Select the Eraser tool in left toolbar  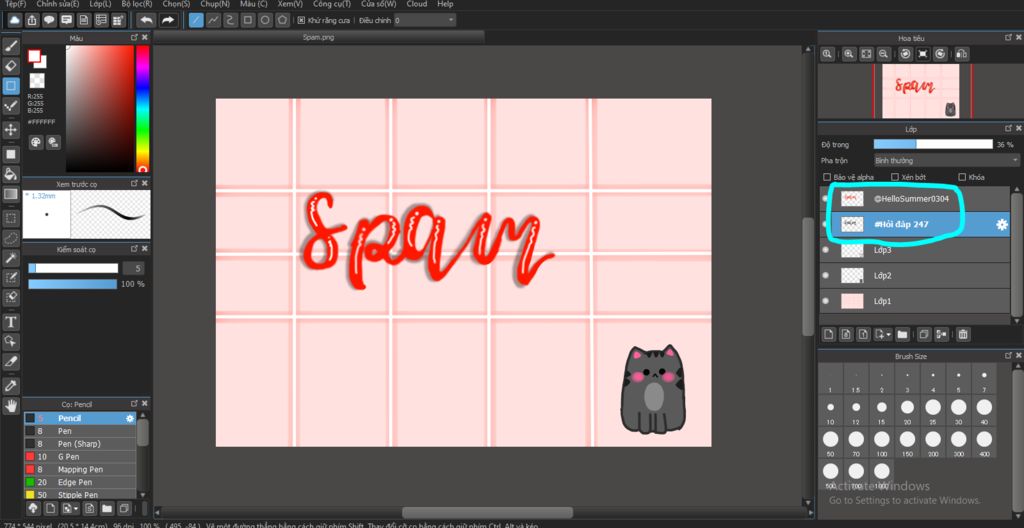[x=11, y=66]
